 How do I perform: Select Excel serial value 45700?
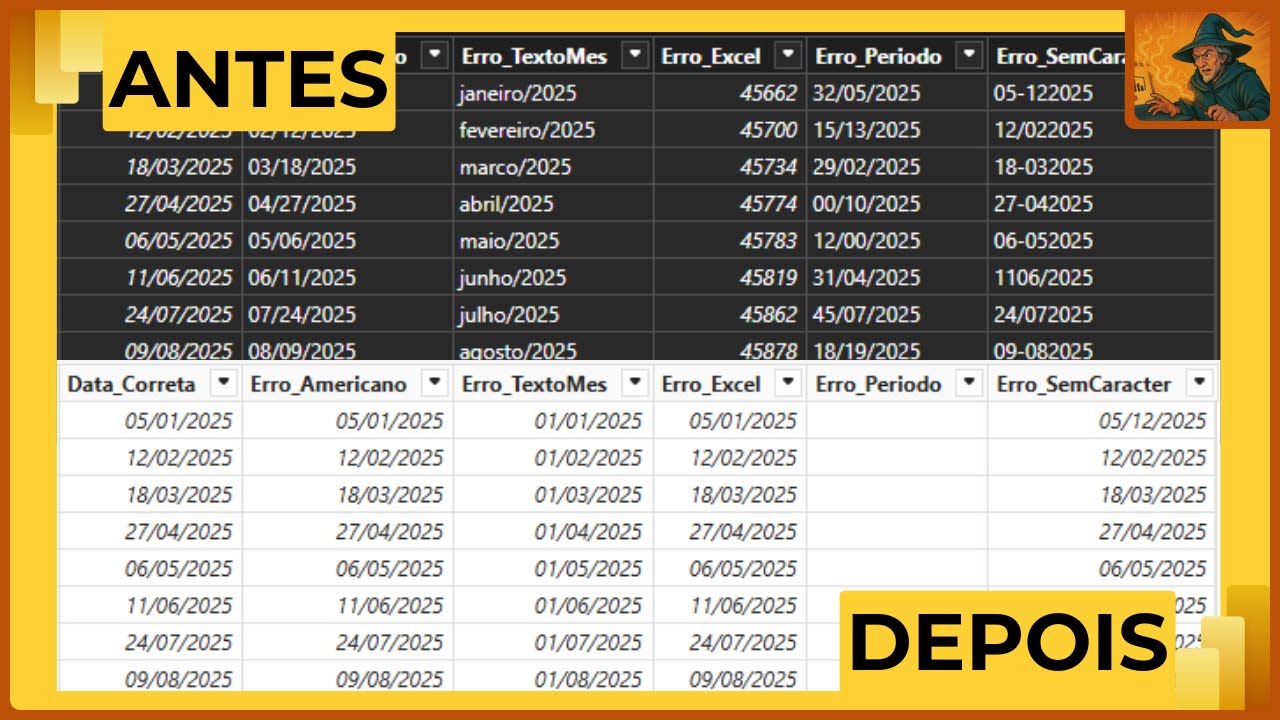pos(768,130)
